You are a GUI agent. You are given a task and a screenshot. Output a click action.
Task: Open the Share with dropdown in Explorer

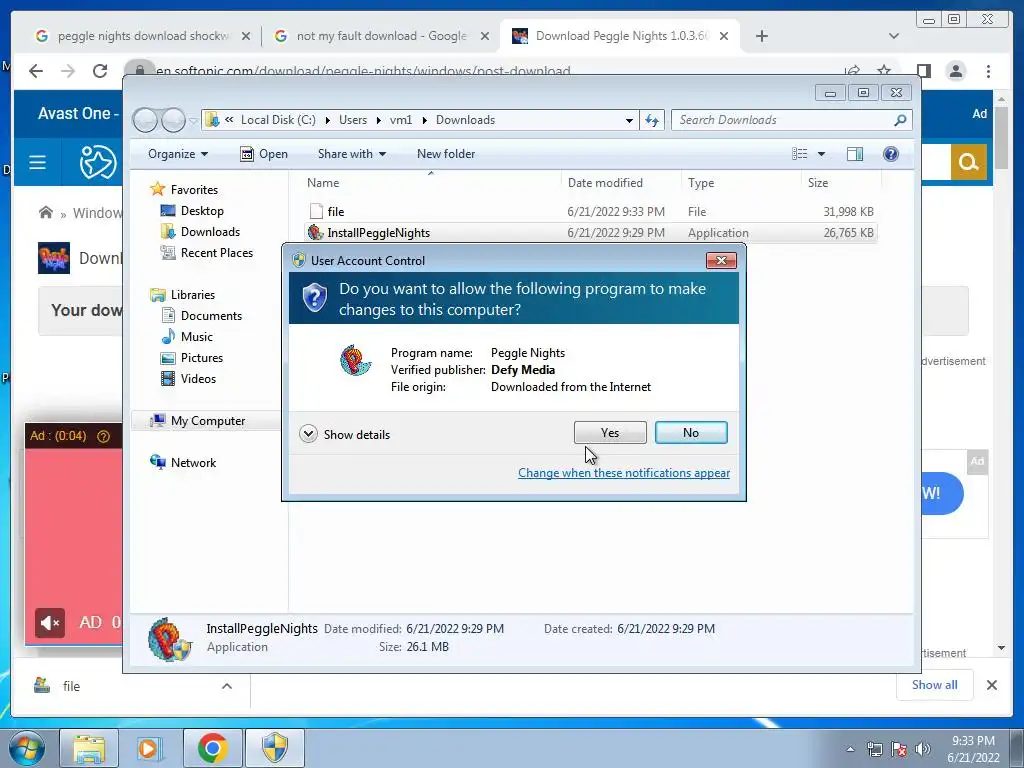tap(352, 154)
